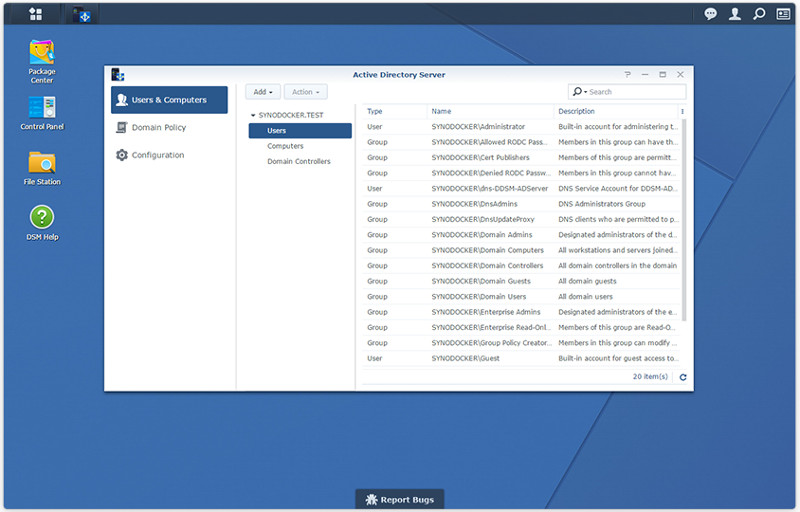This screenshot has width=800, height=512.
Task: Open the column options menu icon
Action: pyautogui.click(x=682, y=111)
